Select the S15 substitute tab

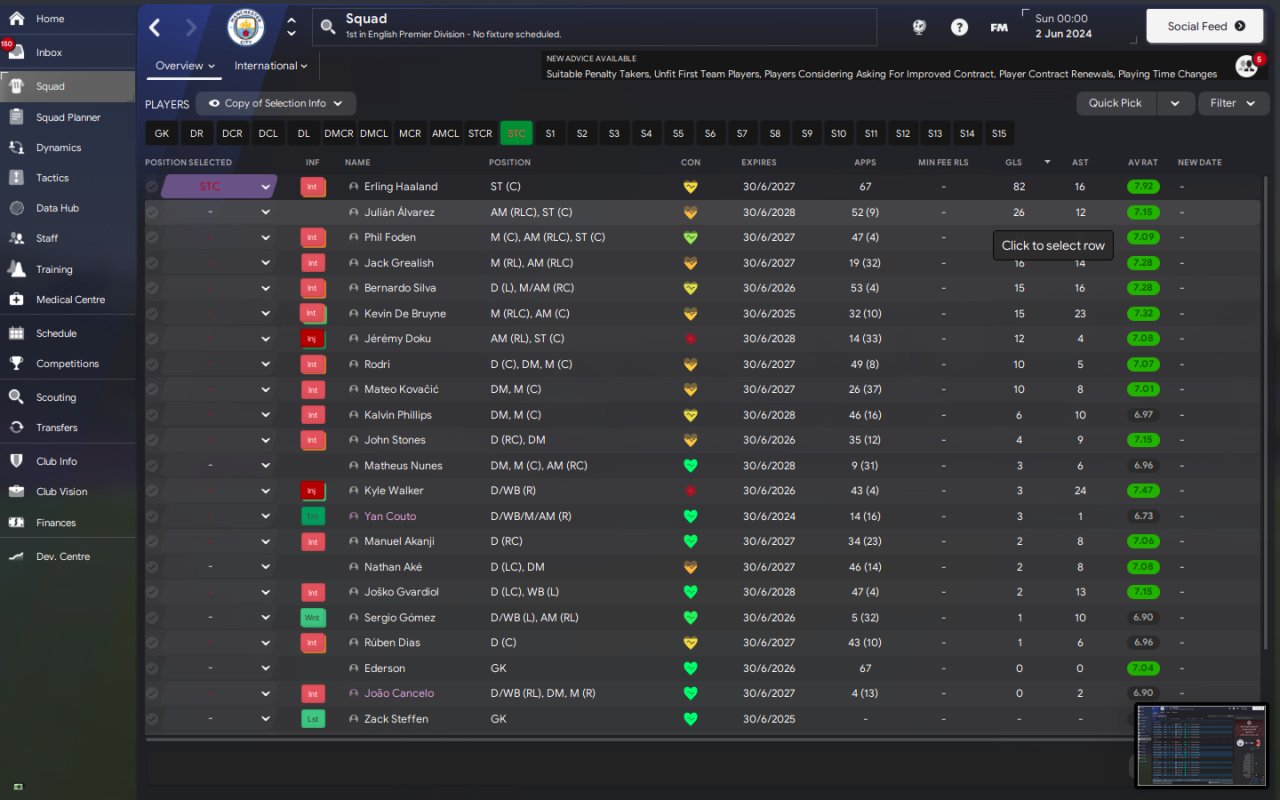point(999,133)
